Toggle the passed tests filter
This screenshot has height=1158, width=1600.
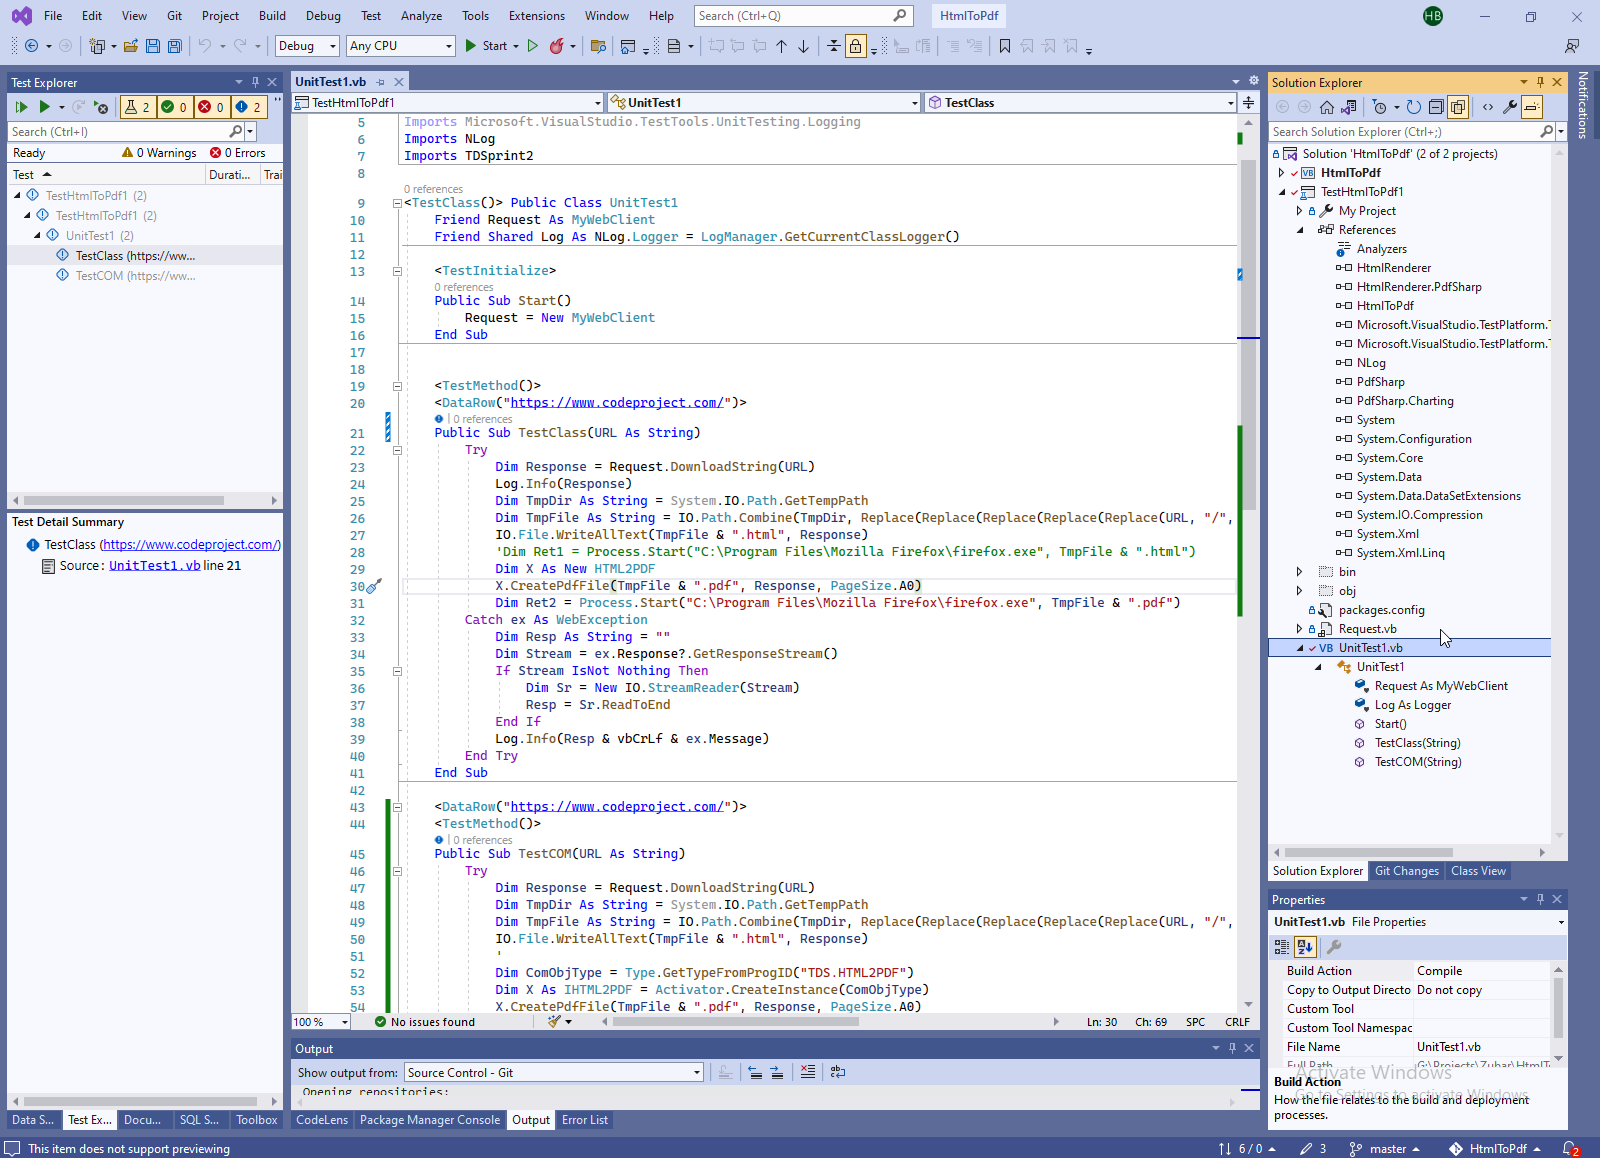coord(174,107)
